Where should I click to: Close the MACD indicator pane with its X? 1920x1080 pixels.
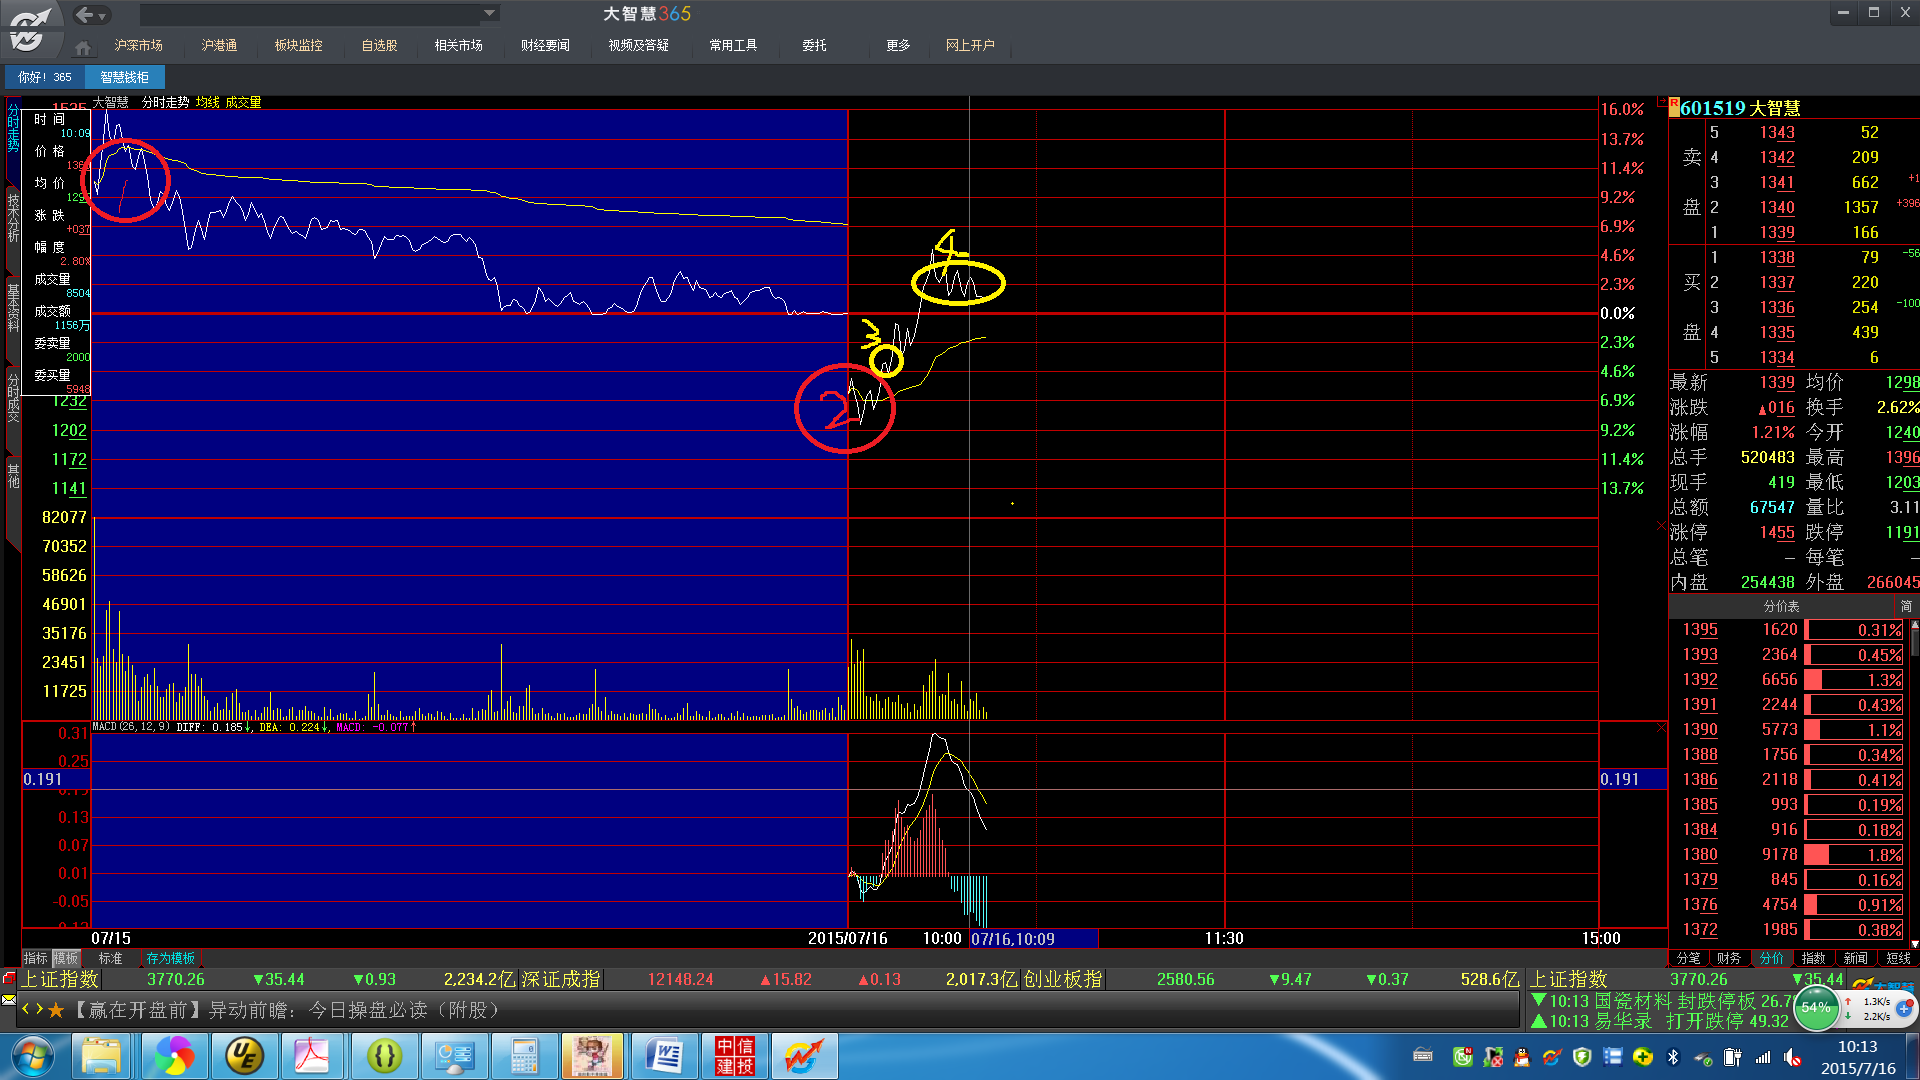coord(1661,728)
